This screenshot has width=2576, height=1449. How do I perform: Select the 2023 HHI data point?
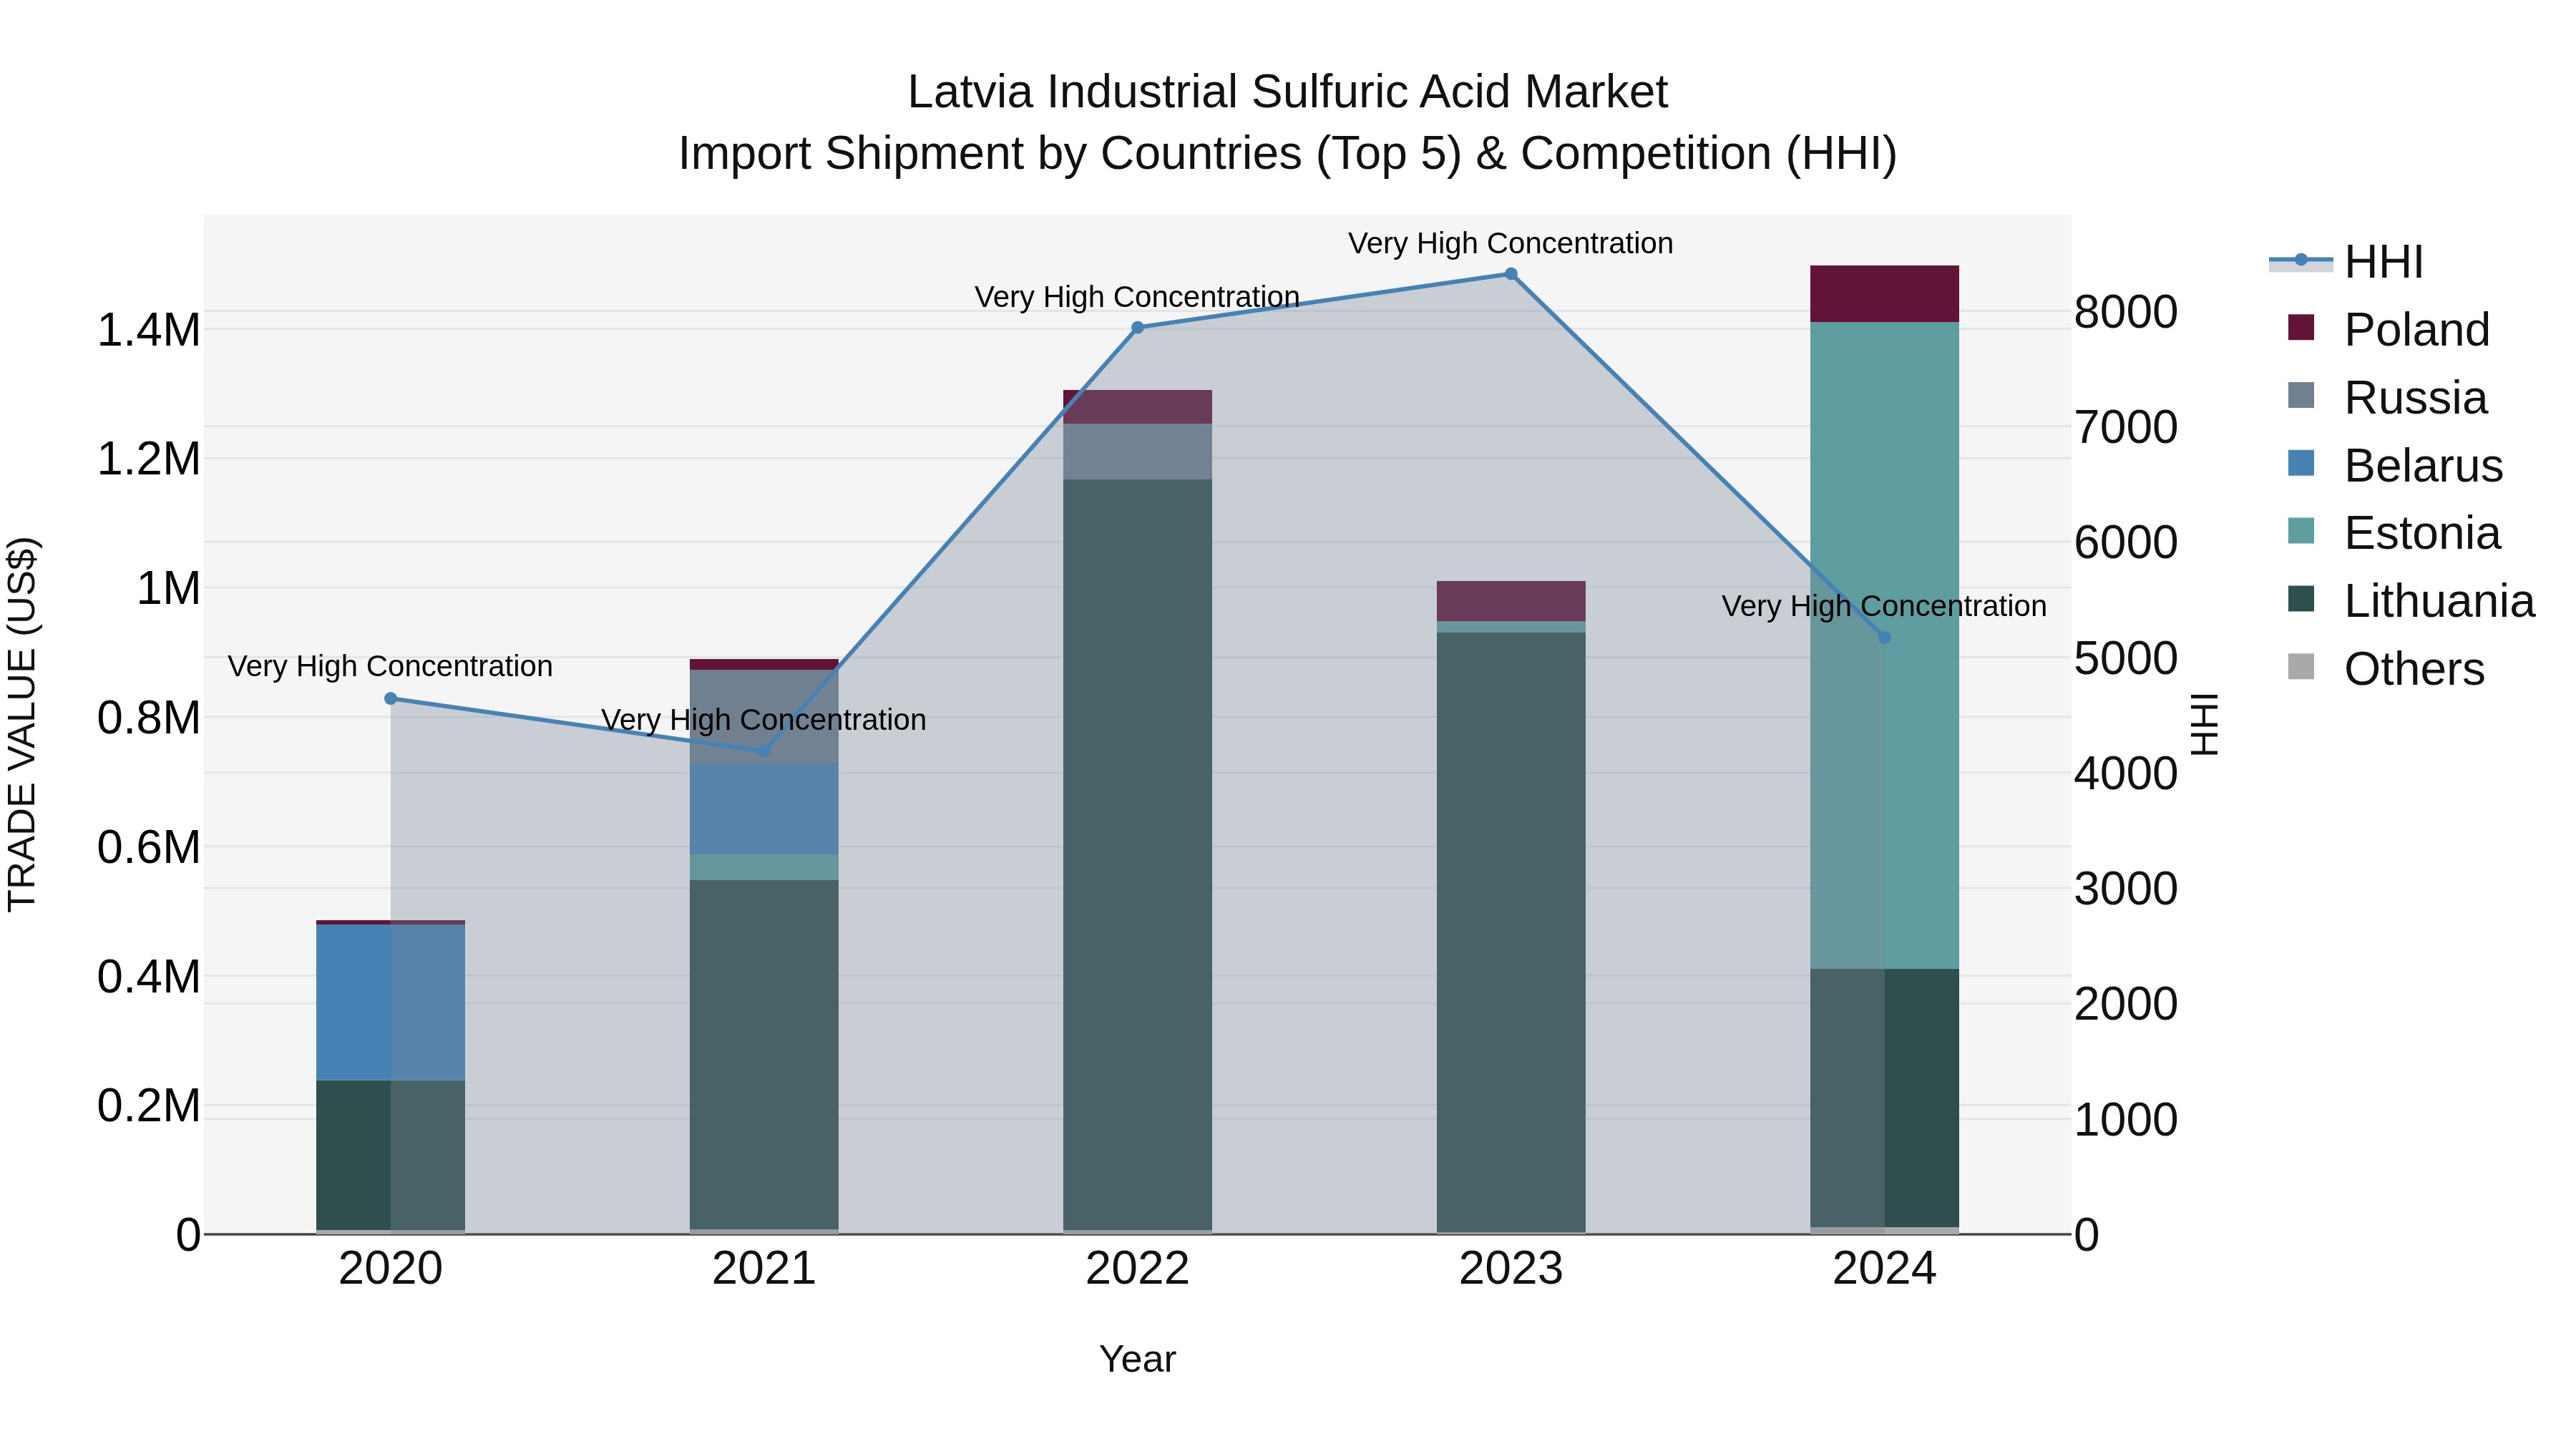tap(1511, 274)
